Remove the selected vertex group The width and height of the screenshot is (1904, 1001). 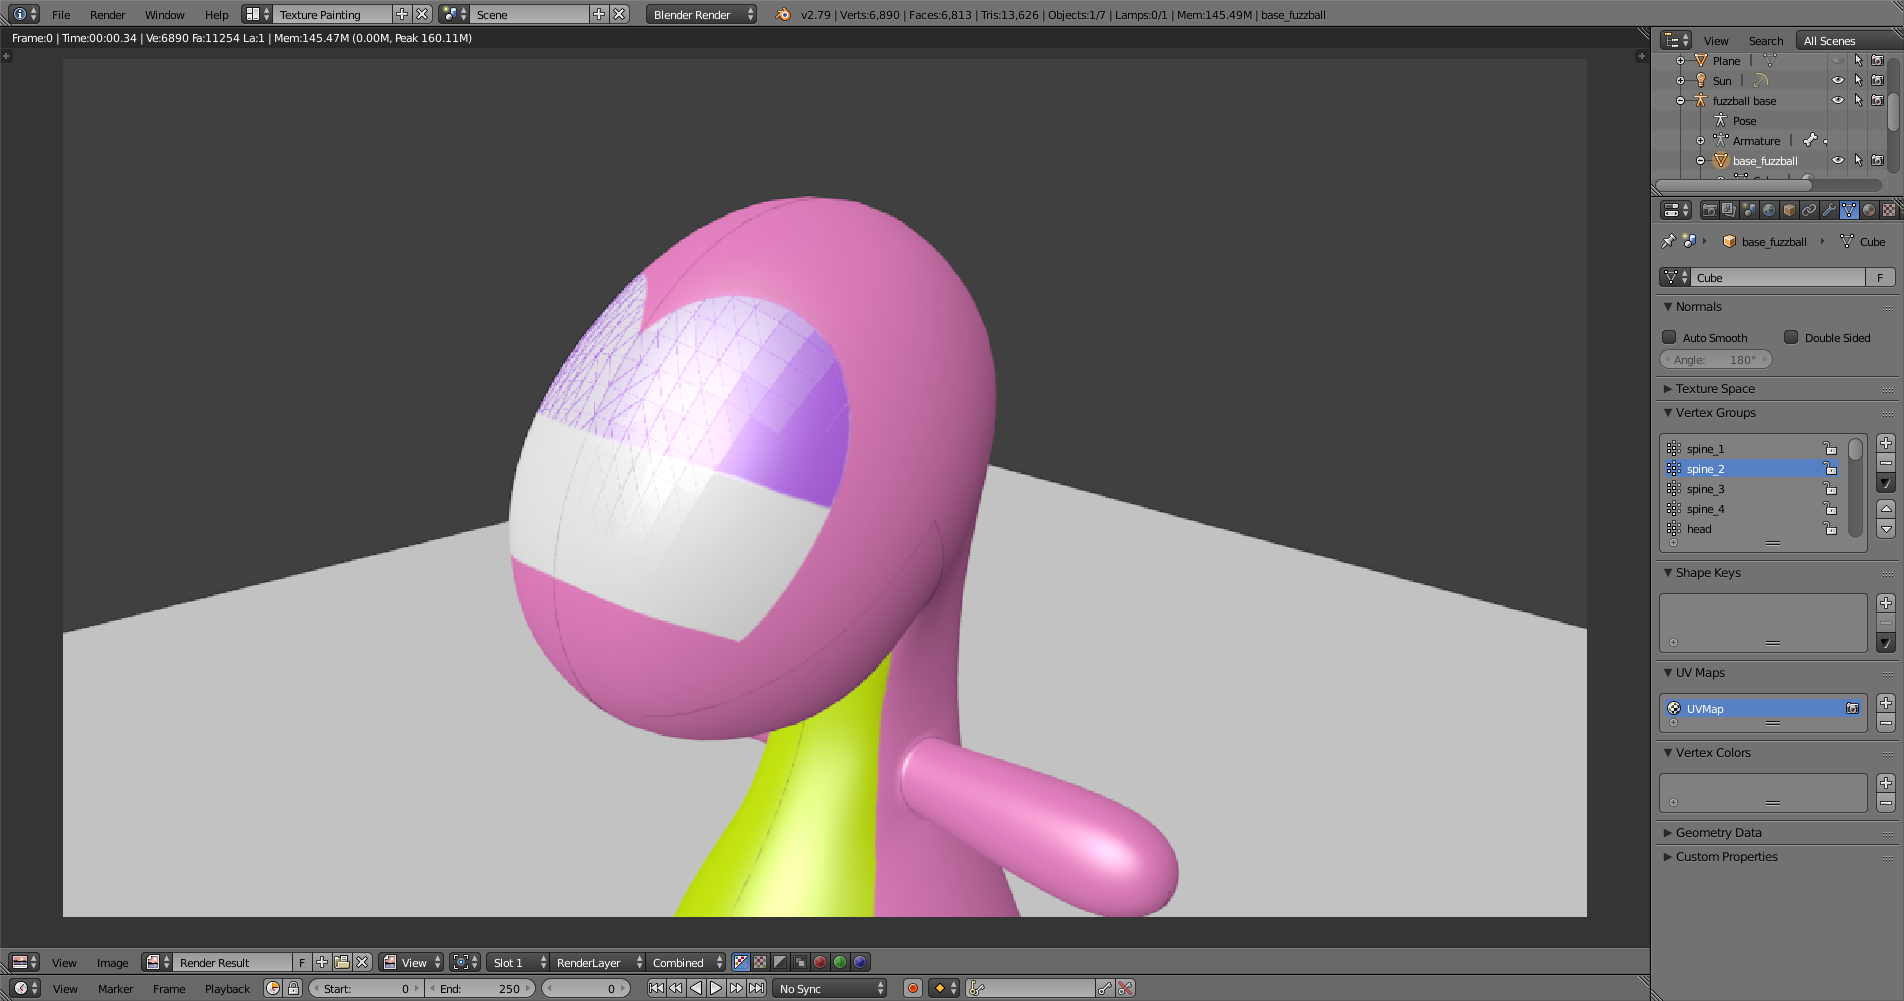[x=1886, y=462]
